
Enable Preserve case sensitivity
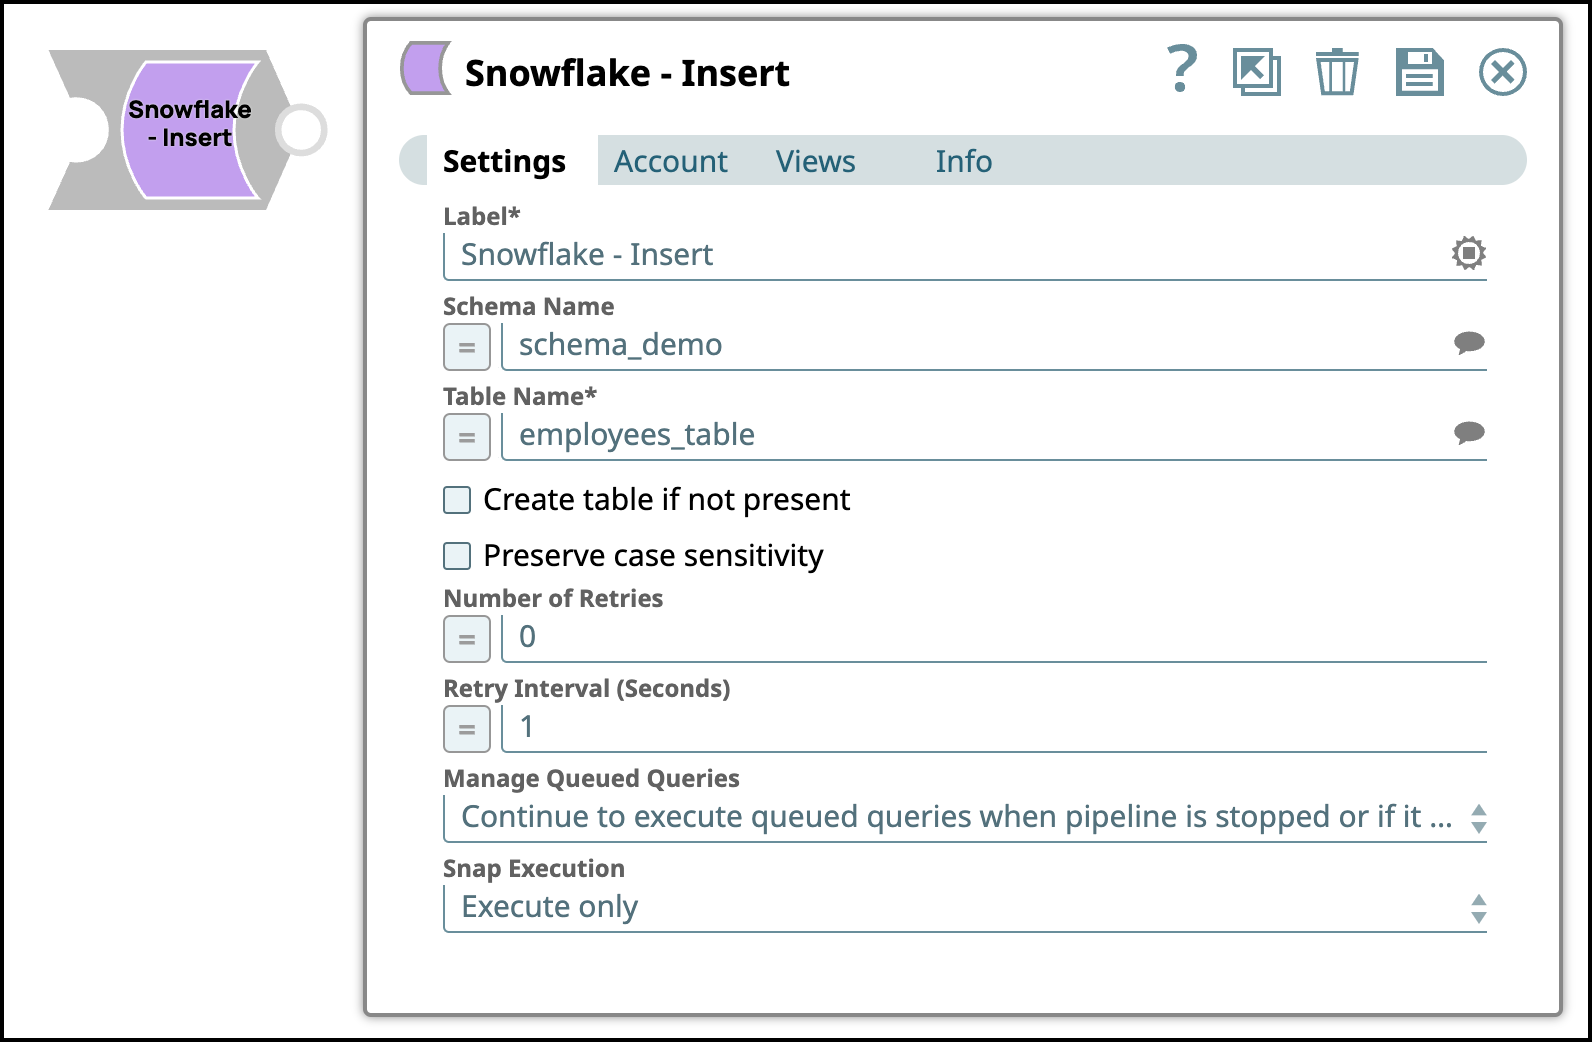tap(456, 556)
